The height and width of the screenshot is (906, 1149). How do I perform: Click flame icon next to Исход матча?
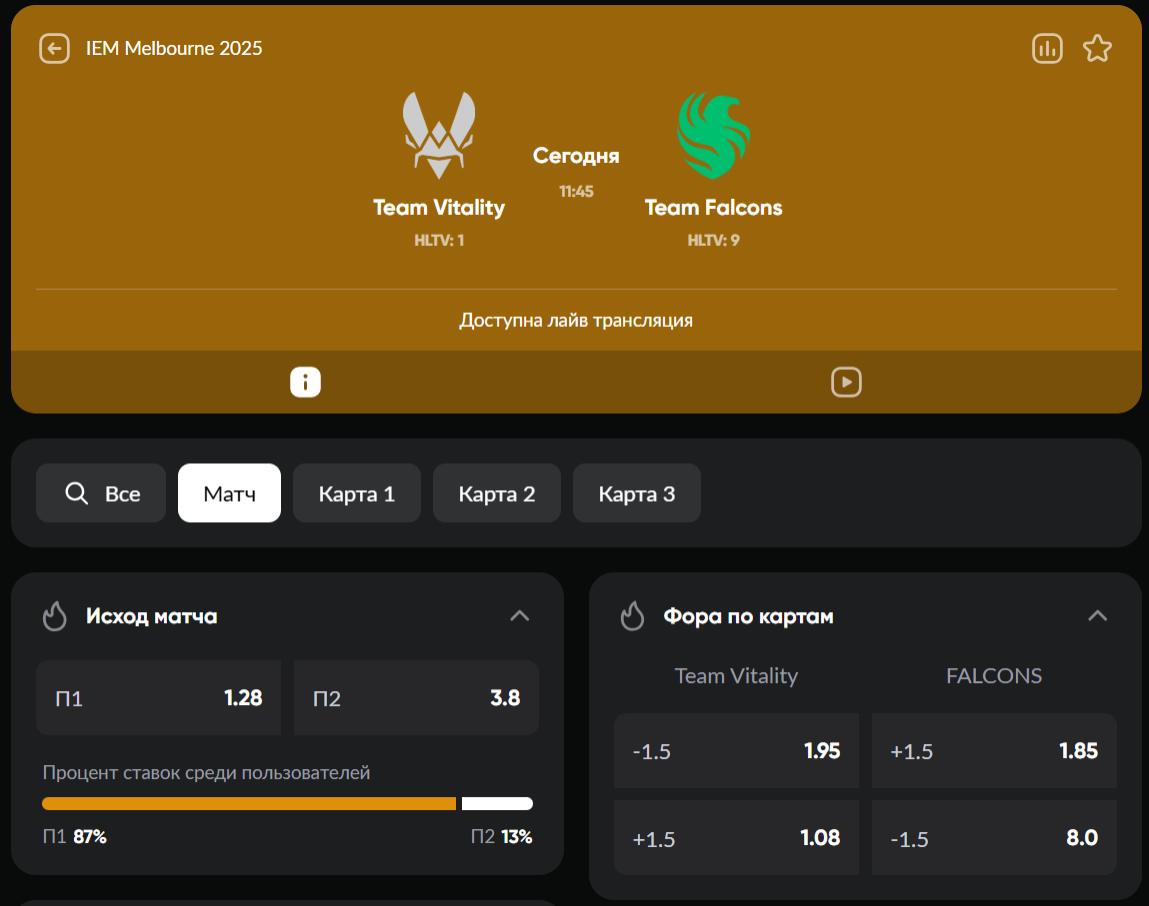[x=55, y=616]
